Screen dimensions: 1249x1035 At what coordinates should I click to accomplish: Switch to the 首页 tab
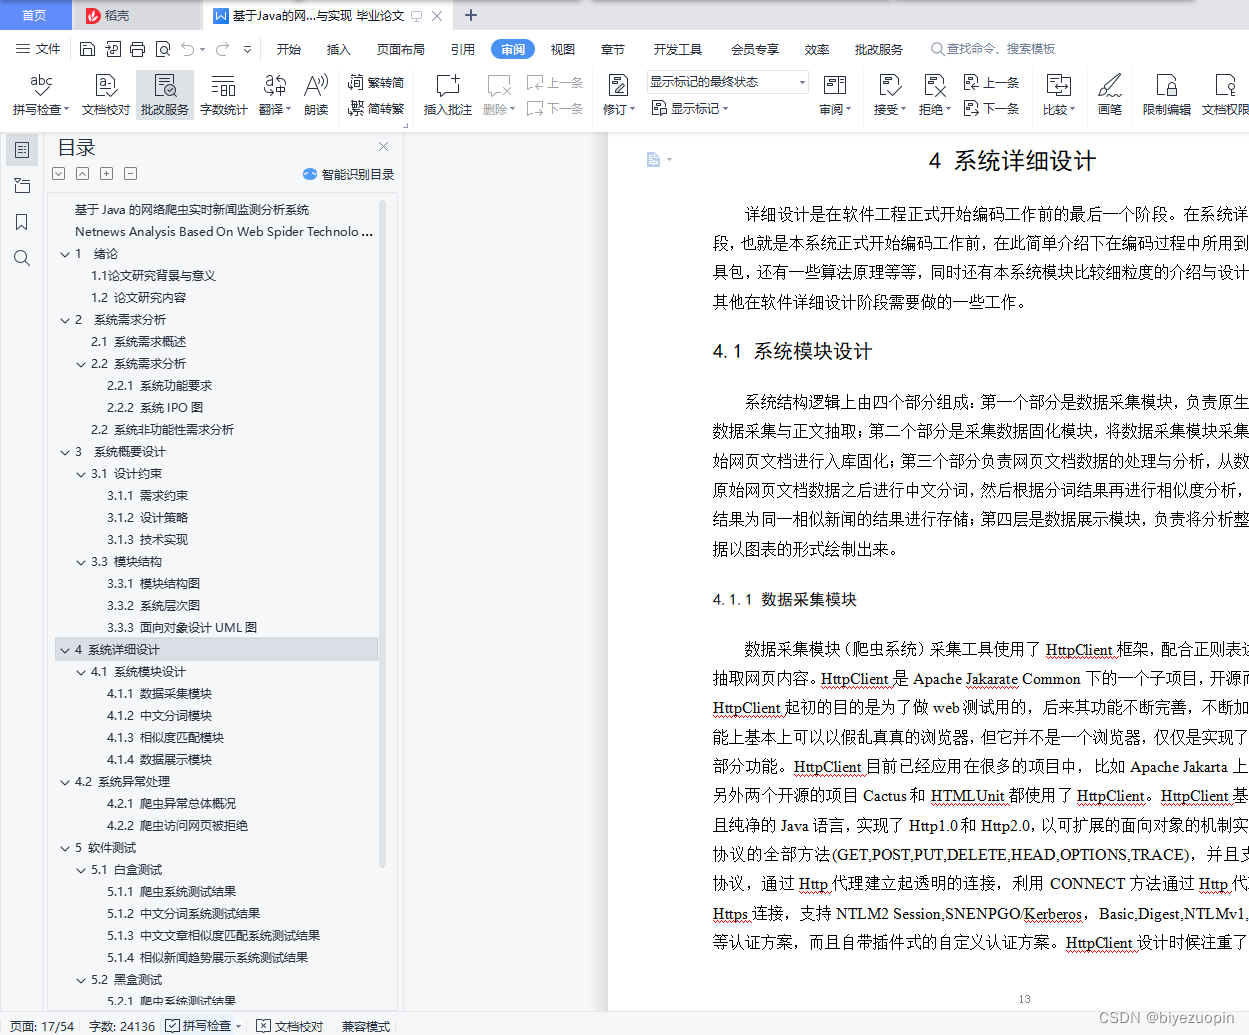click(x=35, y=15)
